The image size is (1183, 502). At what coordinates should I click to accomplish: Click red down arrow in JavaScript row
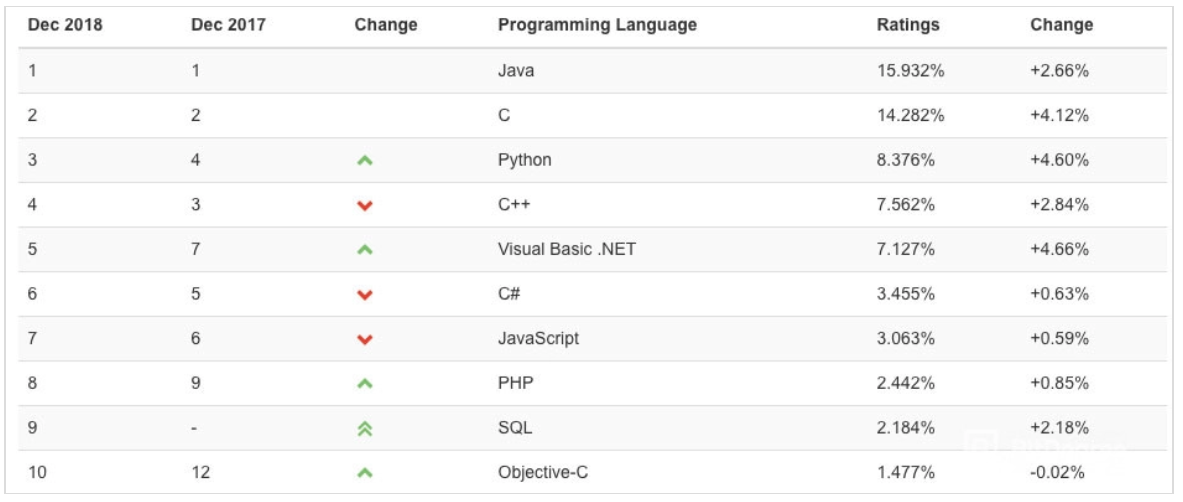click(x=364, y=340)
